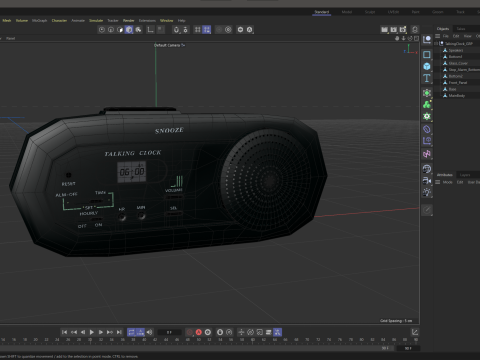Click the viewport orbit rotate icon
This screenshot has width=480, height=360.
click(410, 38)
